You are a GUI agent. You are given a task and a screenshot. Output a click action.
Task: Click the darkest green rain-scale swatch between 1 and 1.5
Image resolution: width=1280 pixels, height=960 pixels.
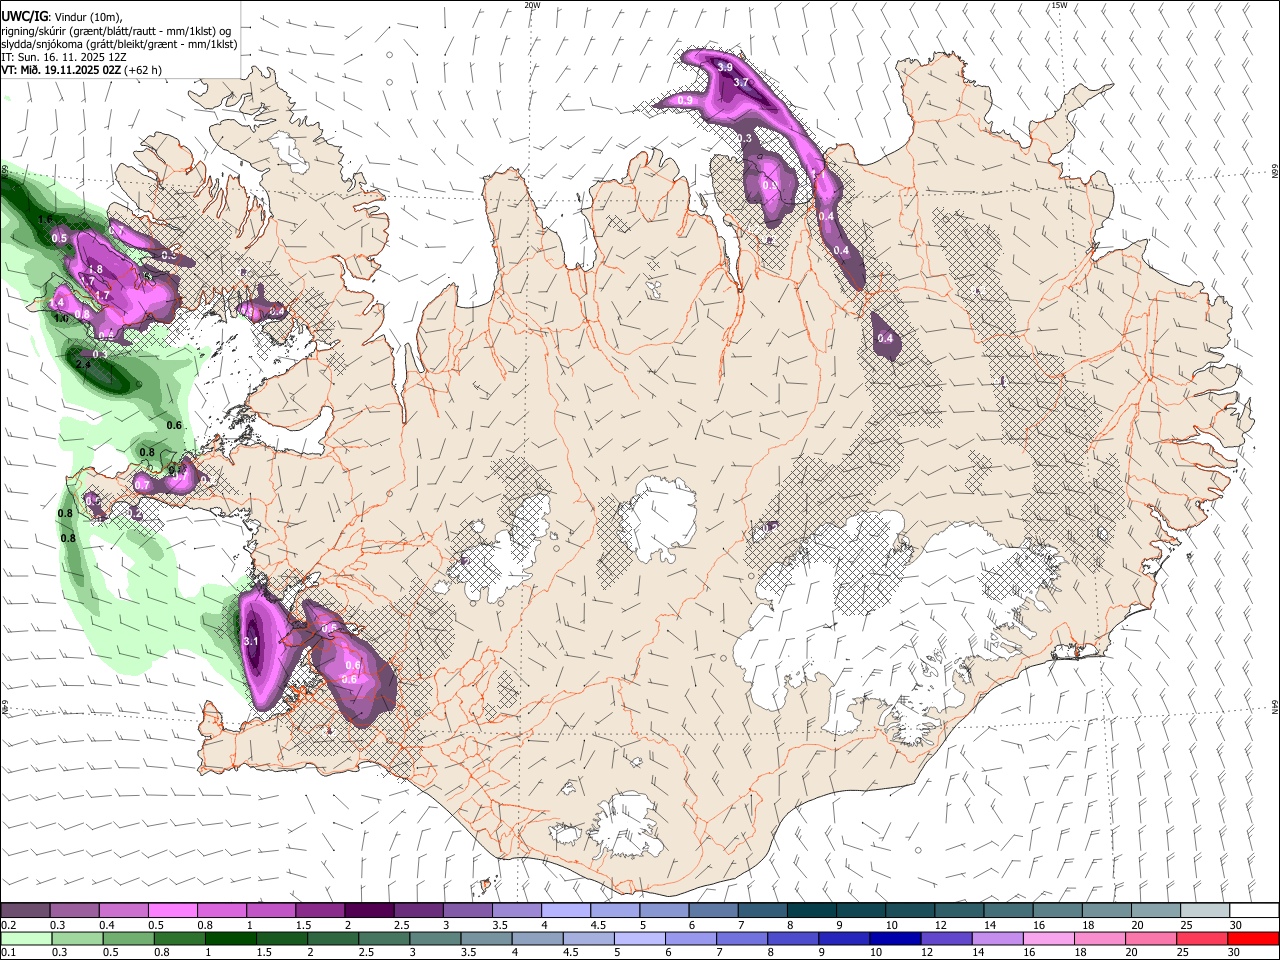232,938
